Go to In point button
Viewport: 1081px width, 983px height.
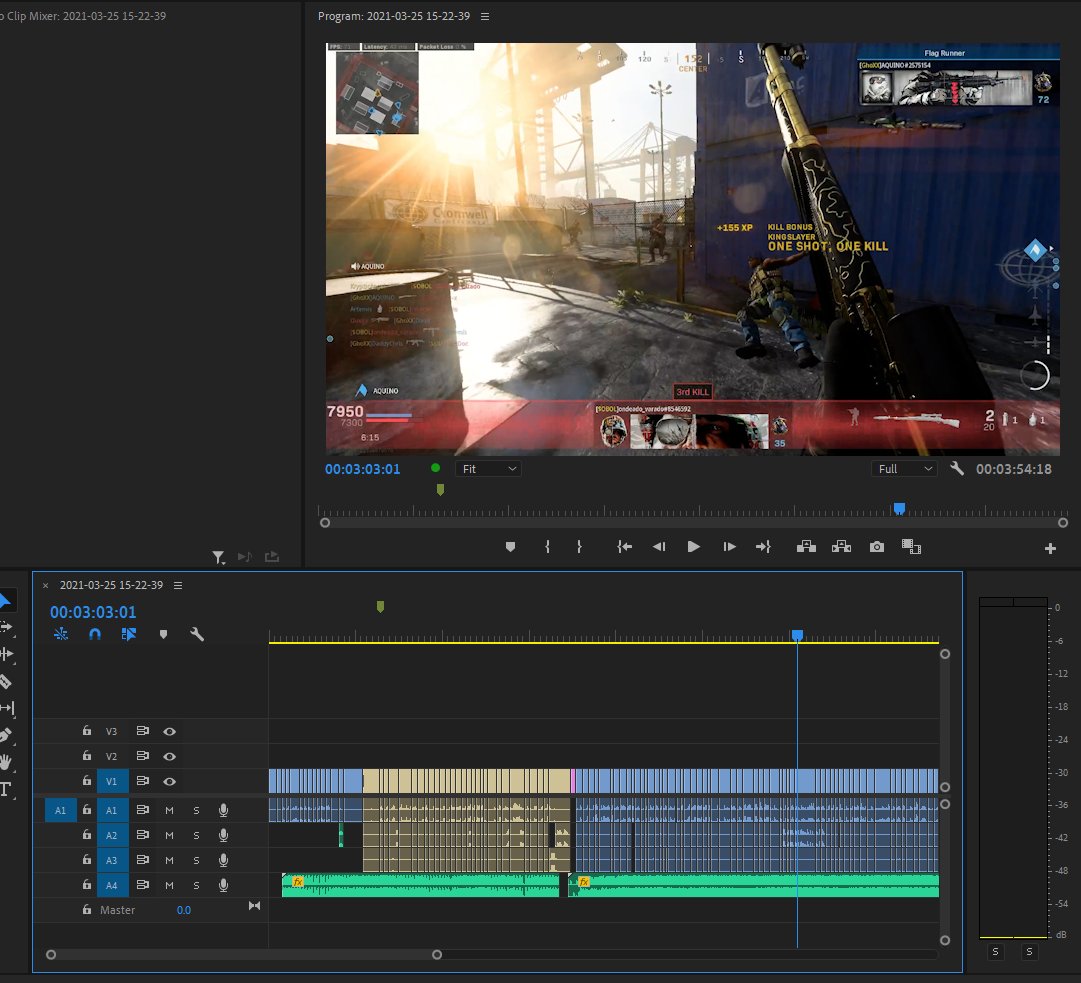click(625, 547)
